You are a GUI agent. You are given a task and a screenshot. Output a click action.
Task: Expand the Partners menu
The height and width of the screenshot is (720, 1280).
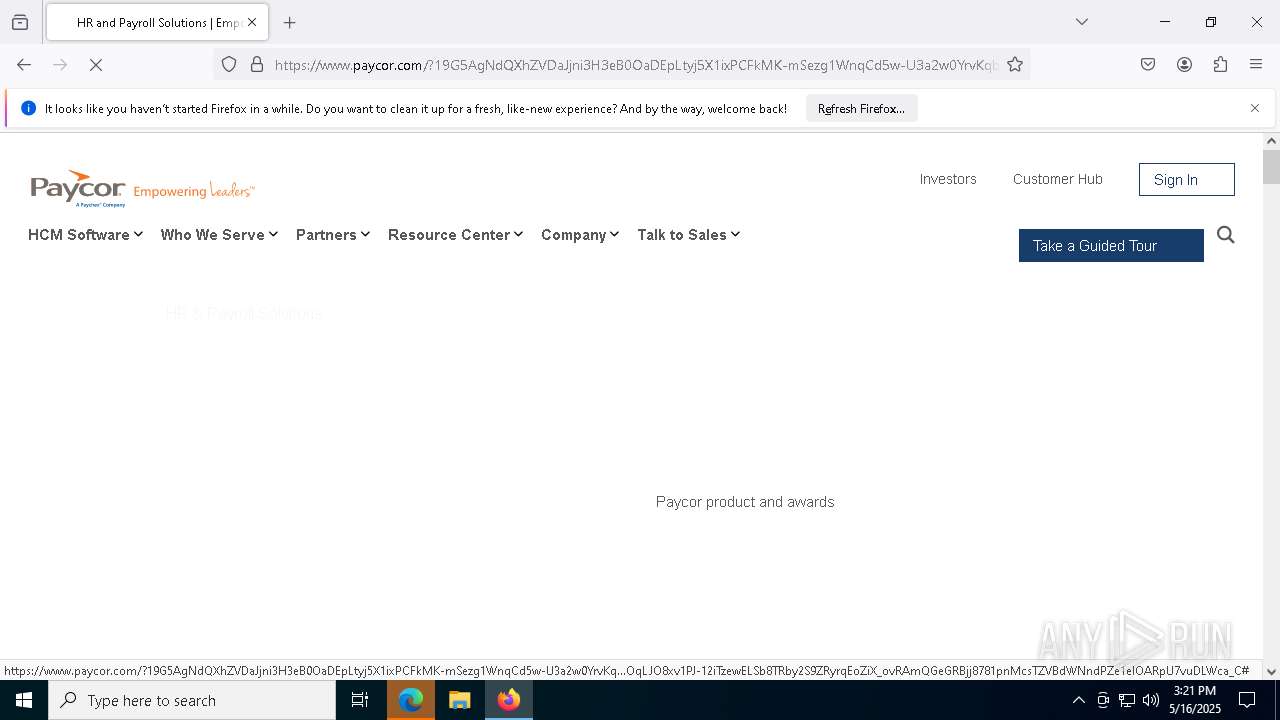(333, 235)
